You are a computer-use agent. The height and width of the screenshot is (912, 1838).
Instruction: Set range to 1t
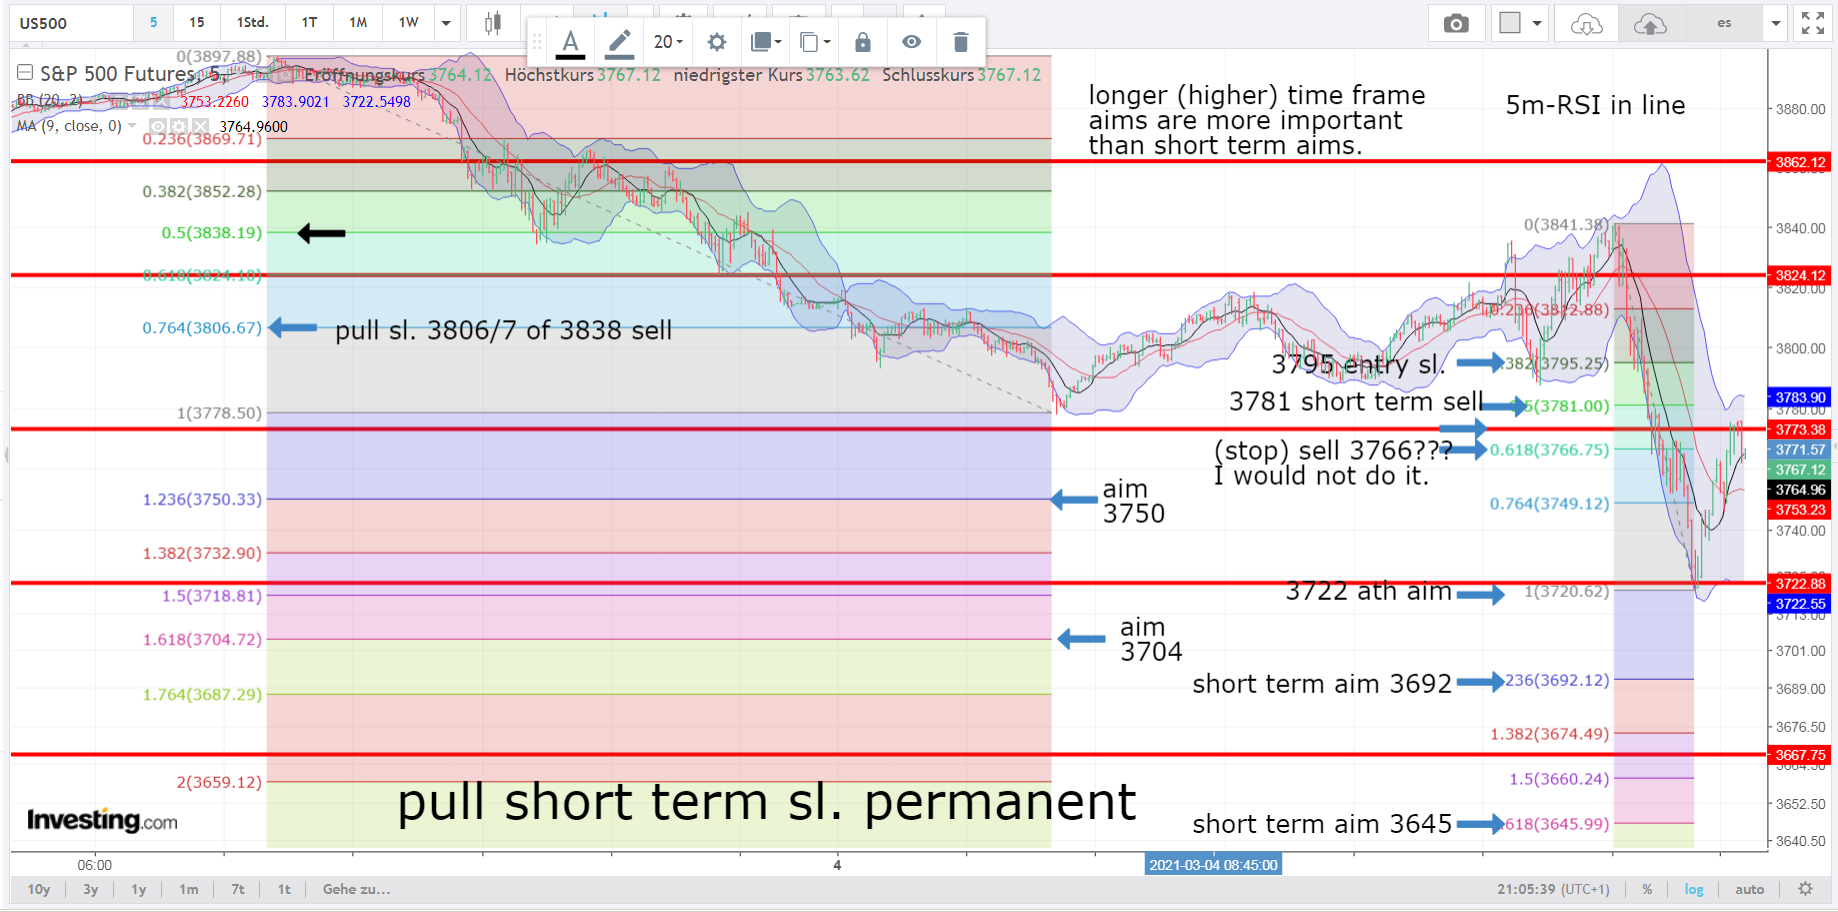click(x=284, y=889)
